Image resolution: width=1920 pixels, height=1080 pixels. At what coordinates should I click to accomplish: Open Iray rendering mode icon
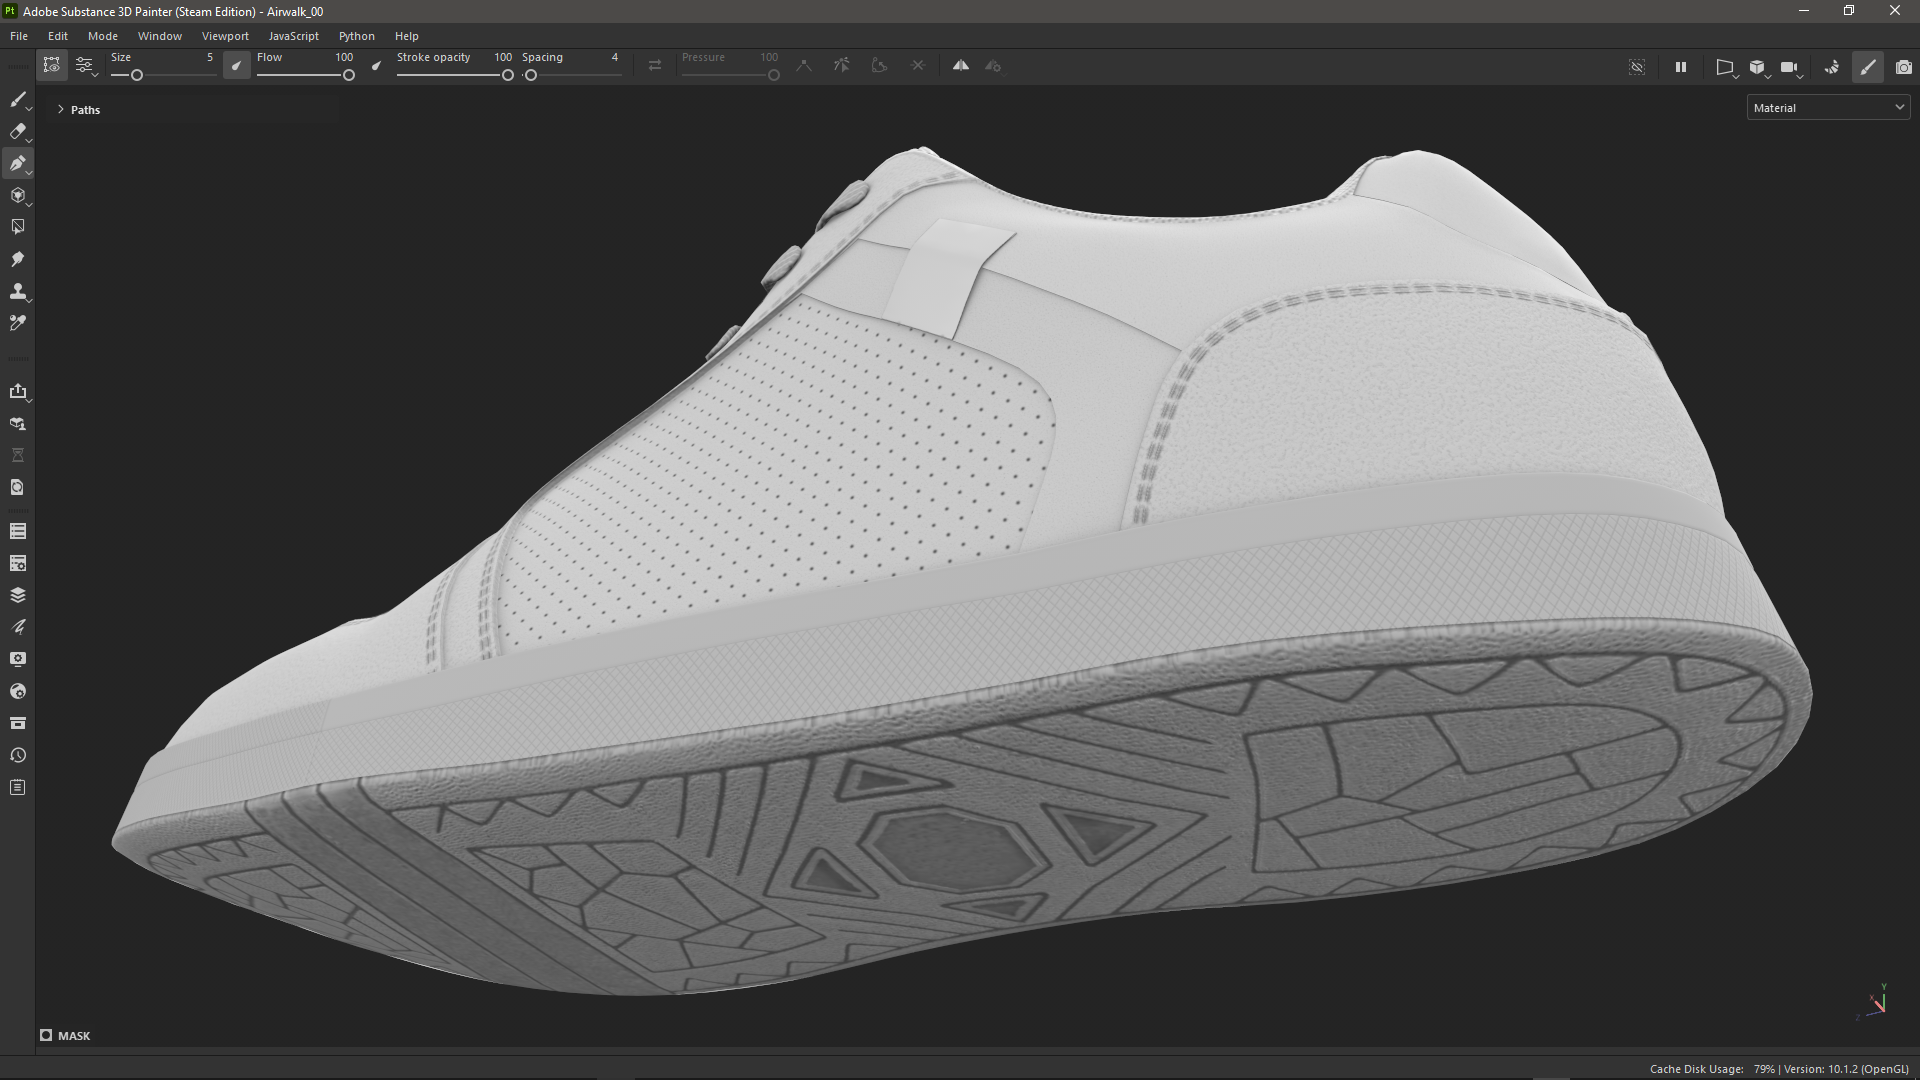1831,67
